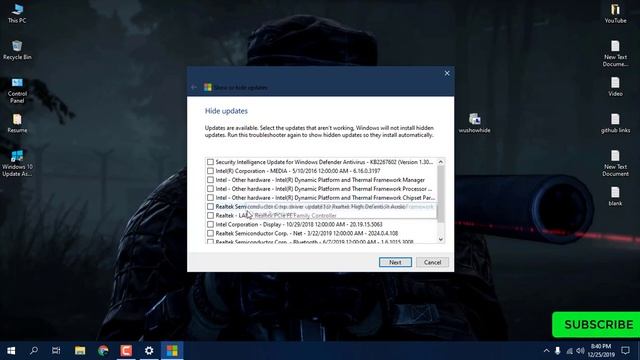Viewport: 640px width, 360px height.
Task: Check Intel(R) Corporation MEDIA update
Action: click(210, 171)
